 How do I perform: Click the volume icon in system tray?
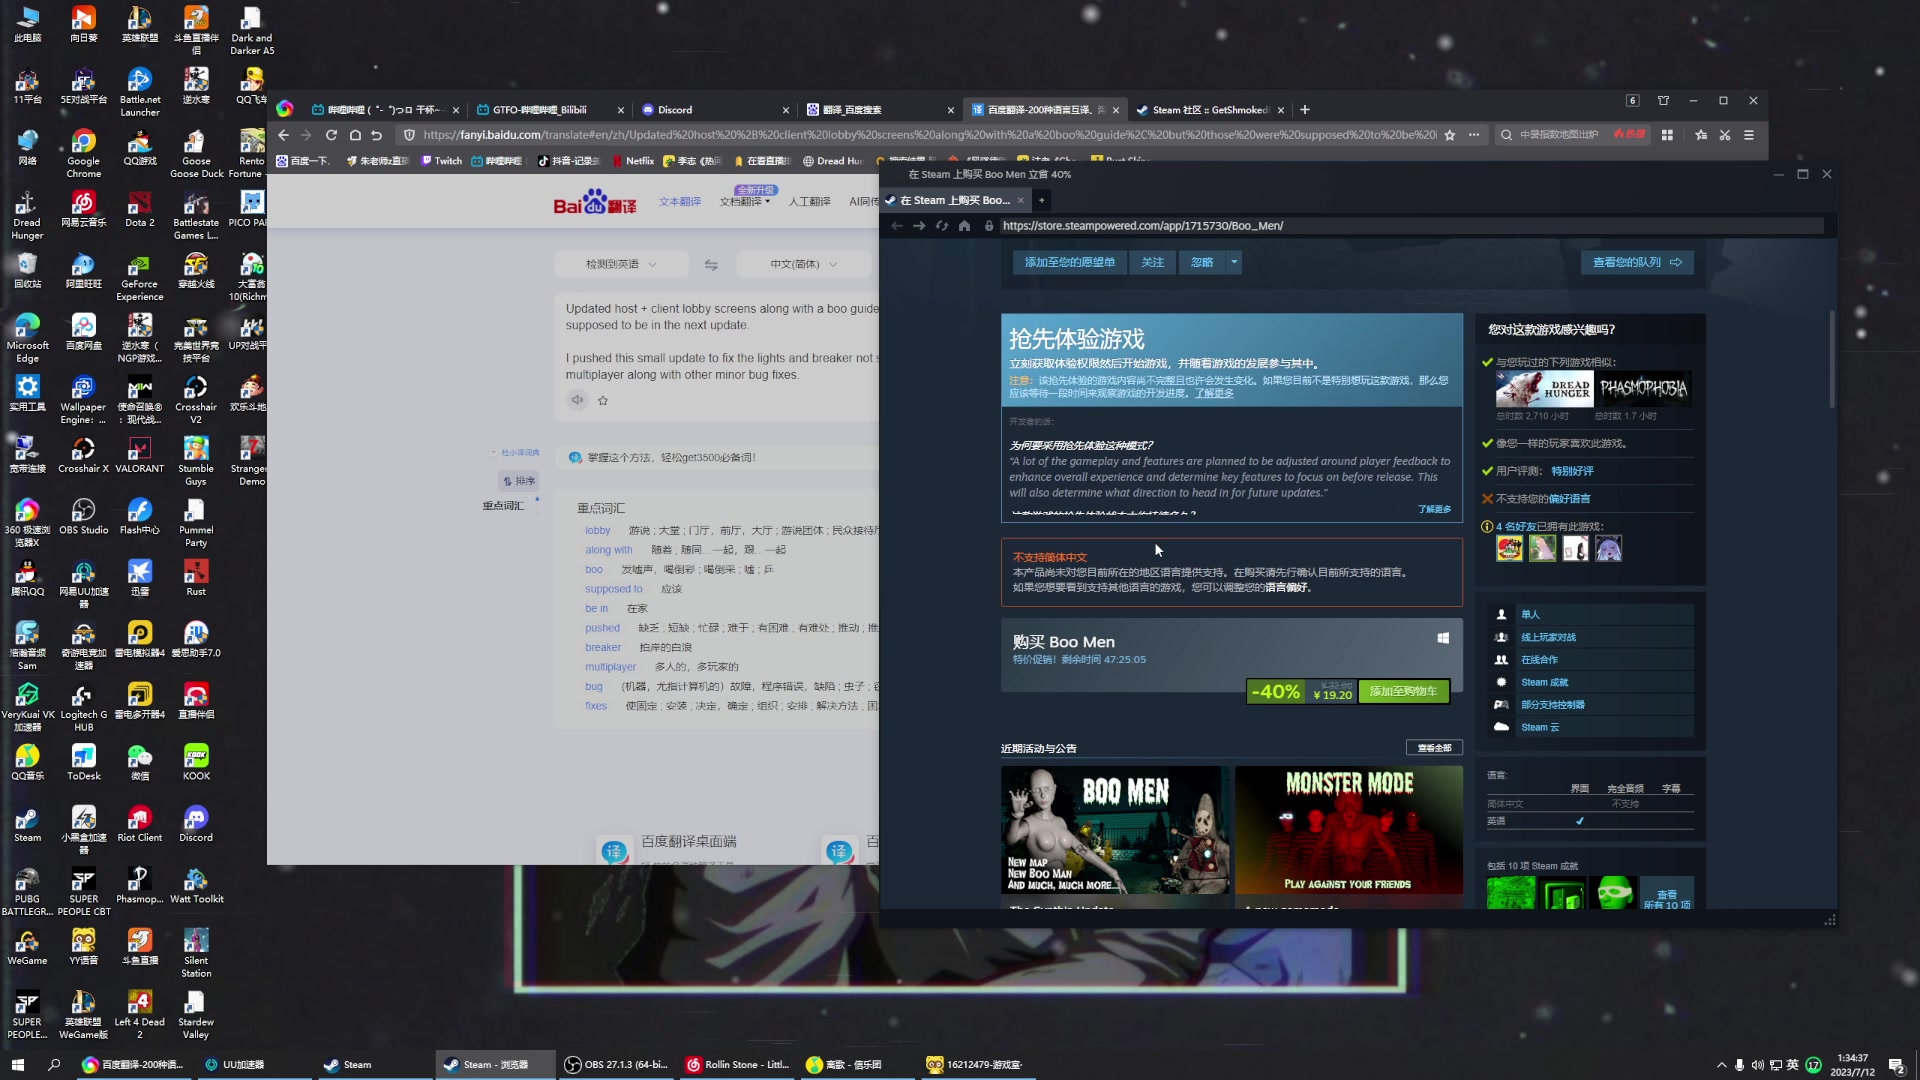point(1757,1065)
